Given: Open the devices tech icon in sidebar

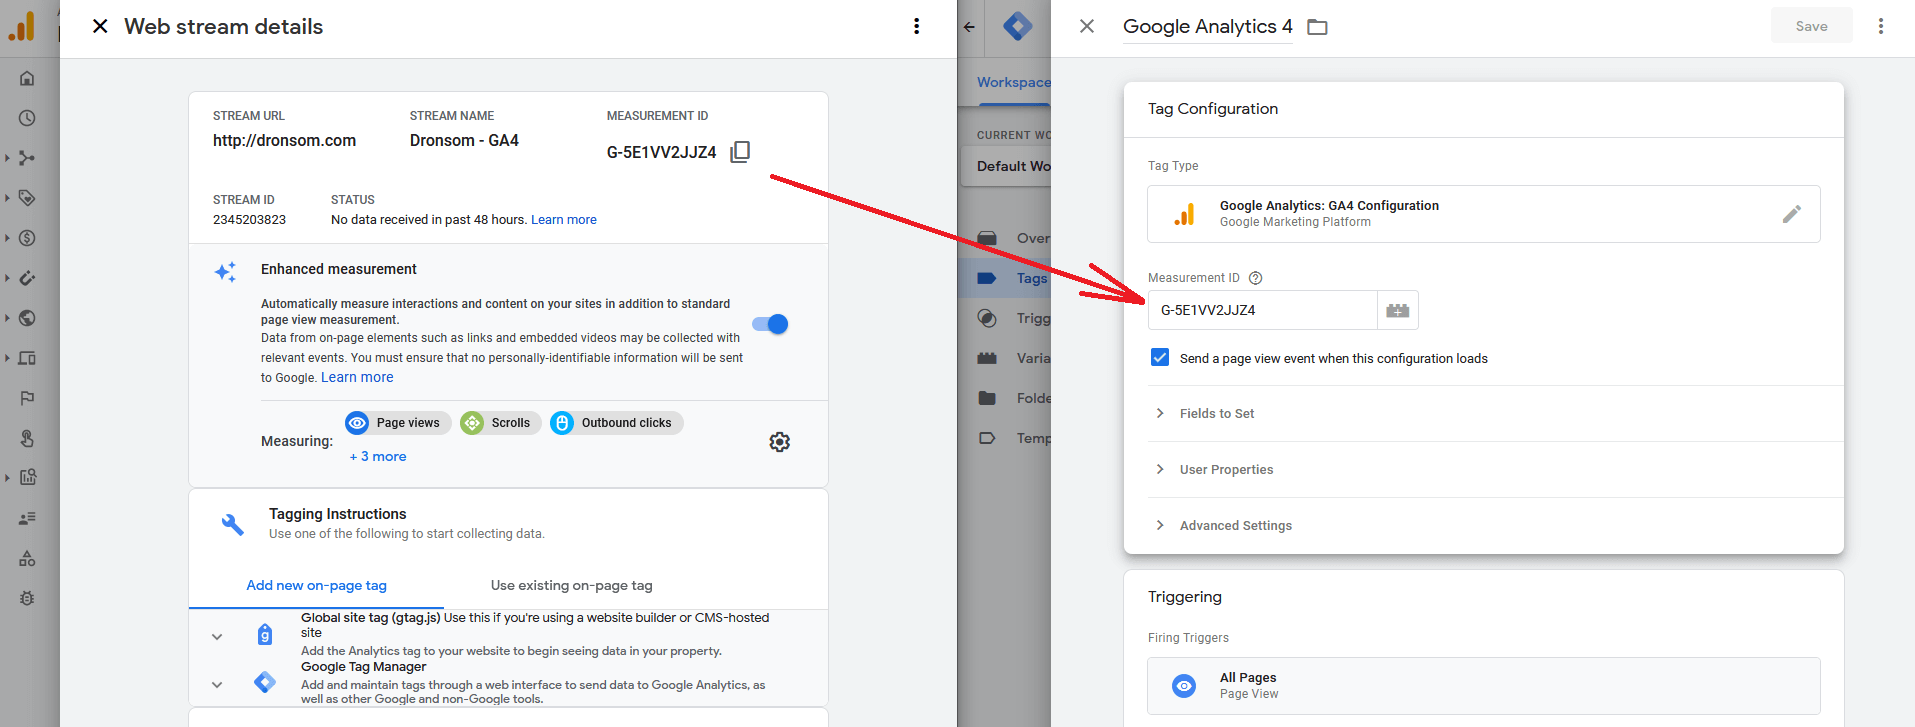Looking at the screenshot, I should click(27, 358).
